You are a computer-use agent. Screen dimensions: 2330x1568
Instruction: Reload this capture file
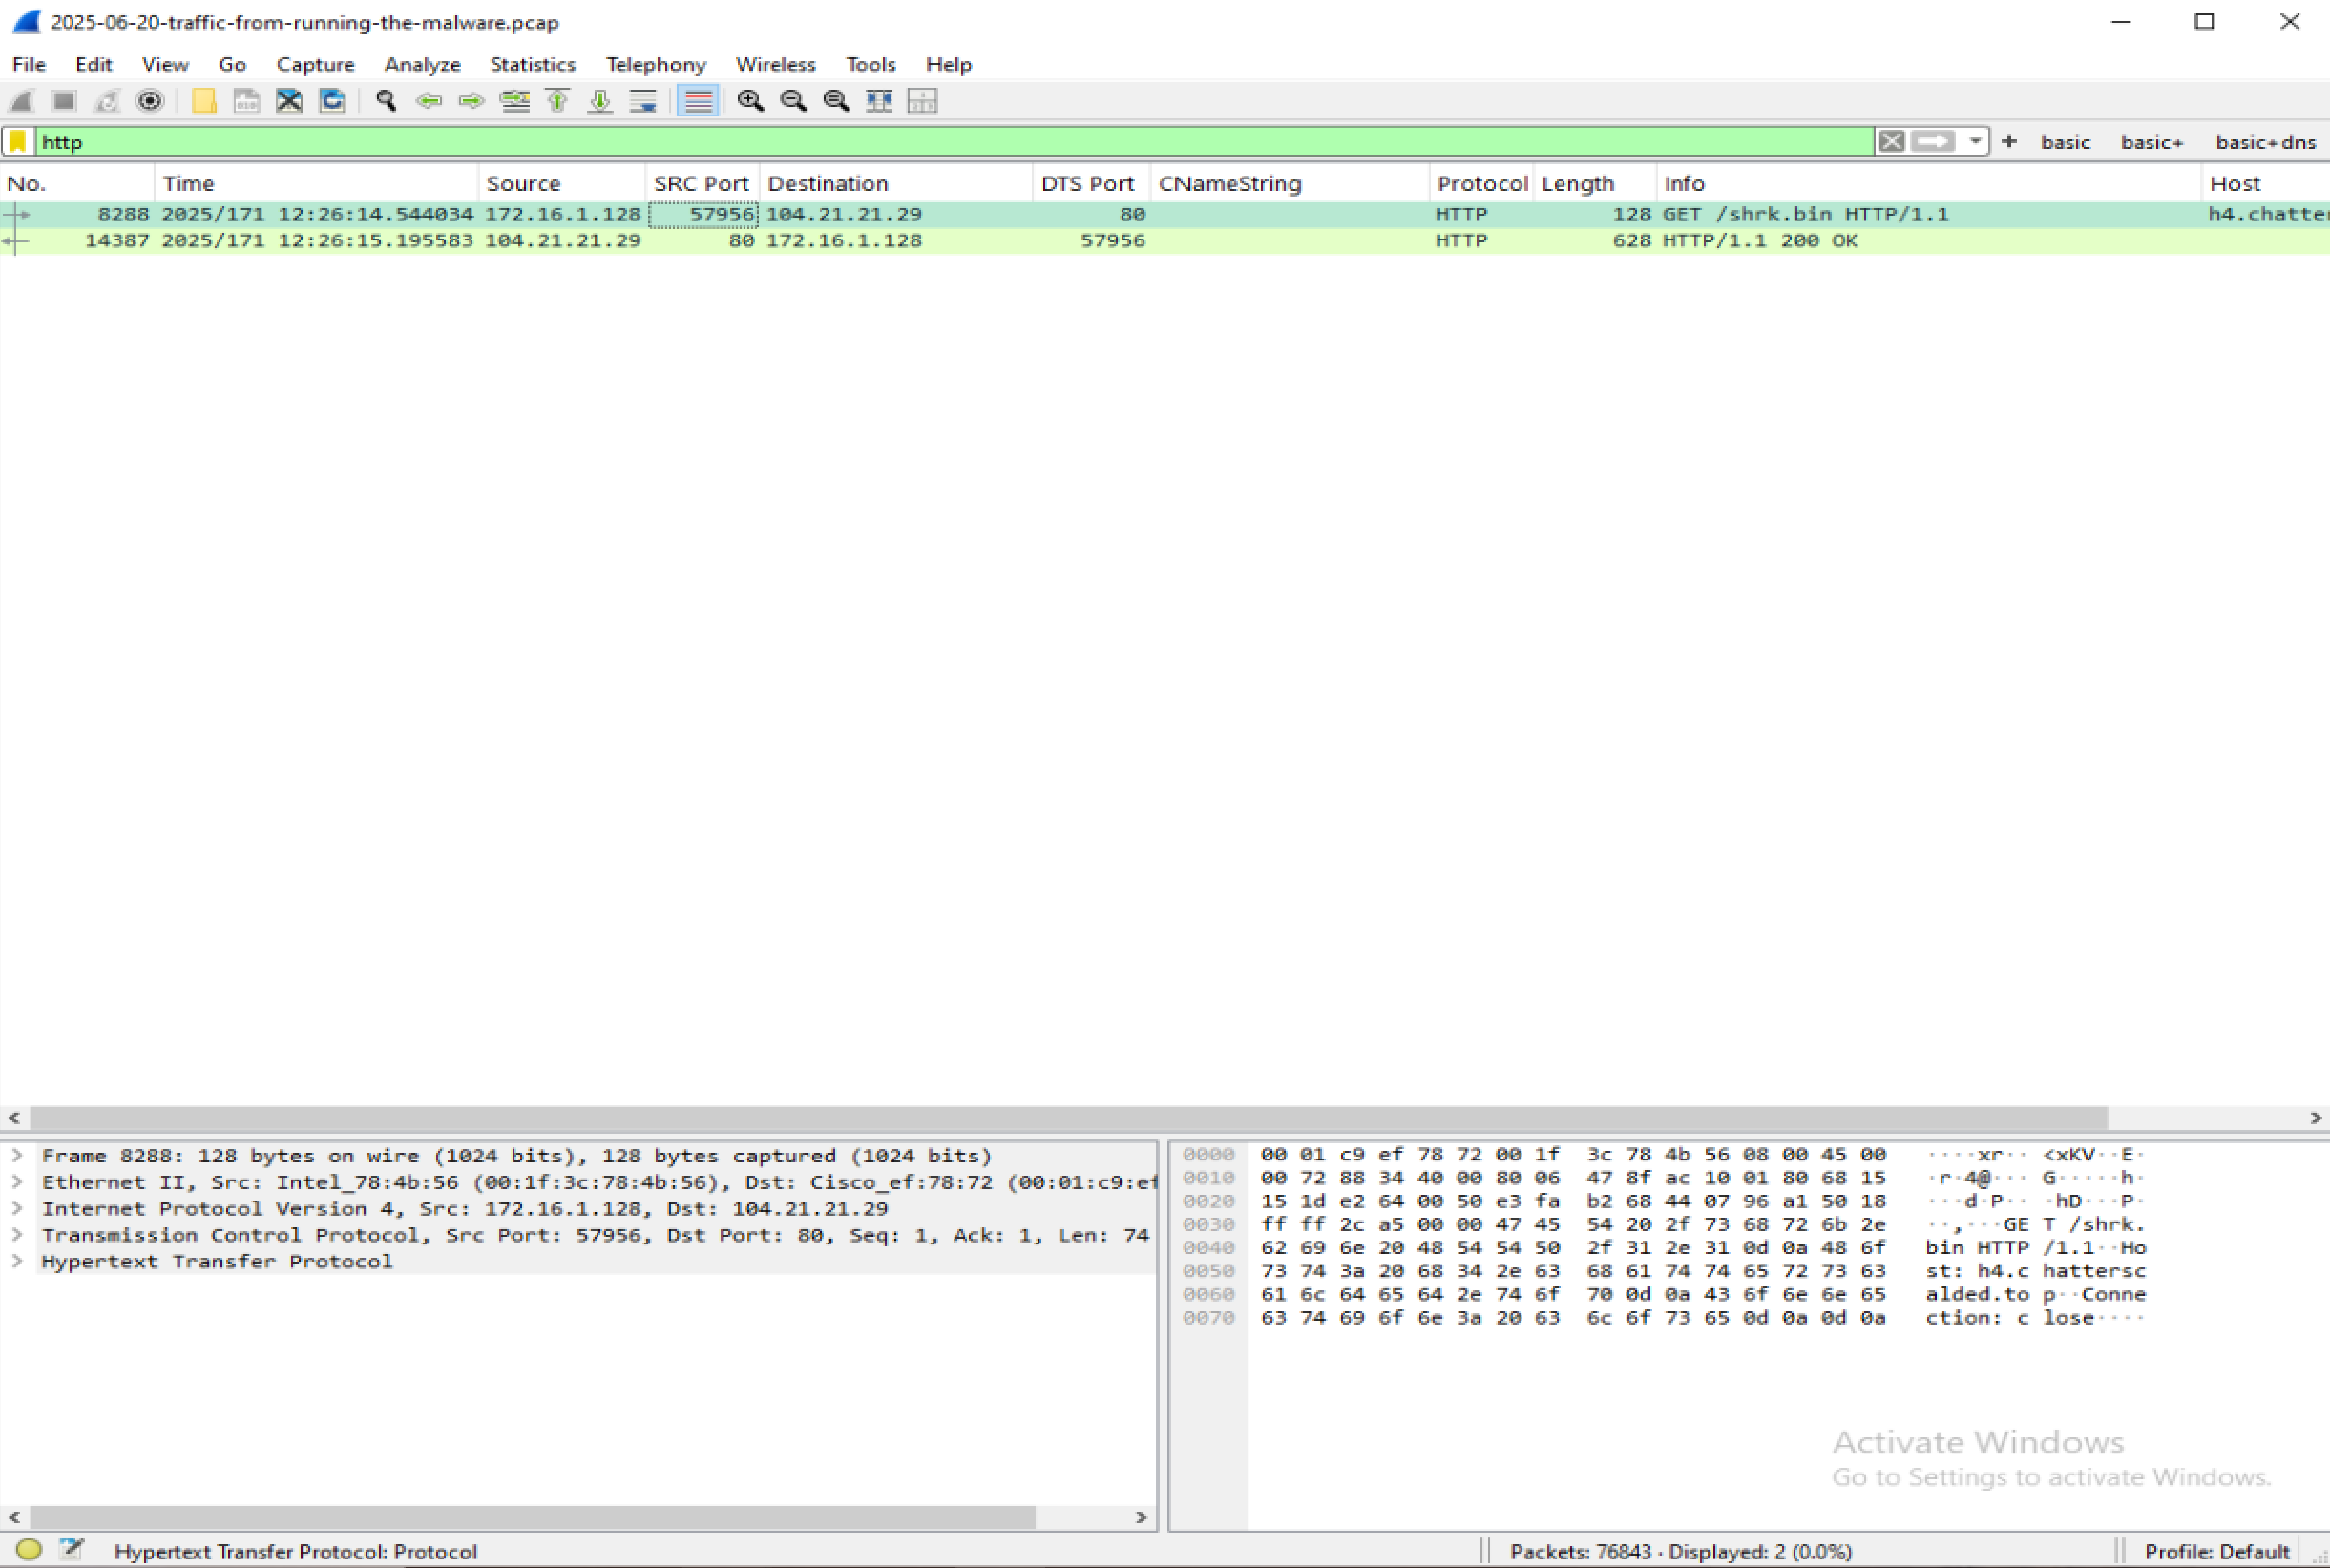tap(331, 100)
